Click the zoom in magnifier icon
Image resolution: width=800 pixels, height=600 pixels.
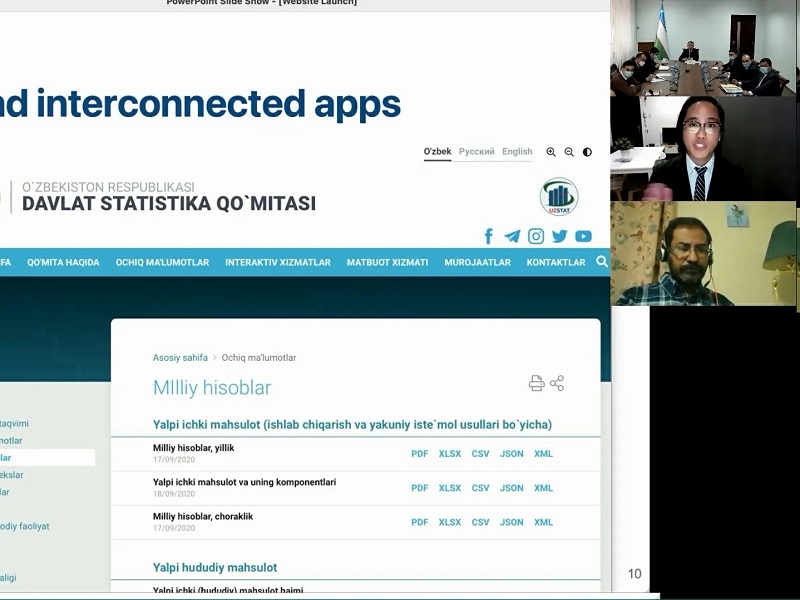(551, 152)
